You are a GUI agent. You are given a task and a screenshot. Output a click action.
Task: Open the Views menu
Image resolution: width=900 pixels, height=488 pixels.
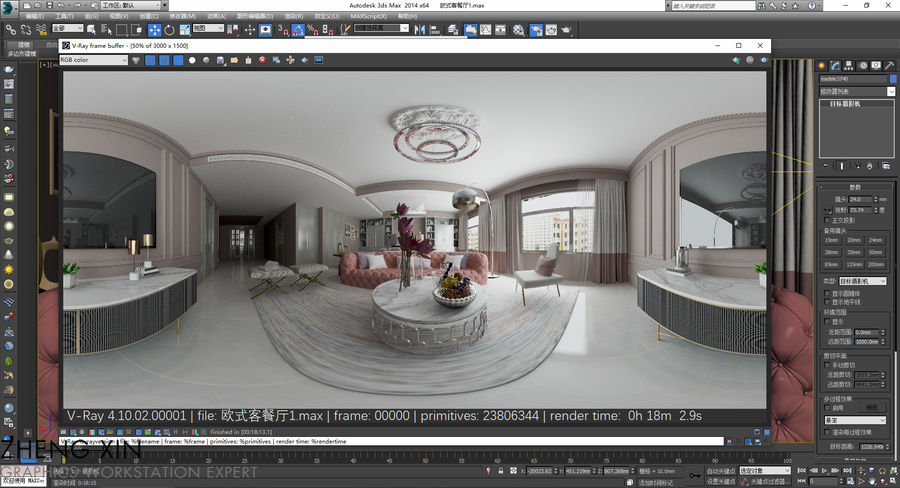pos(119,16)
